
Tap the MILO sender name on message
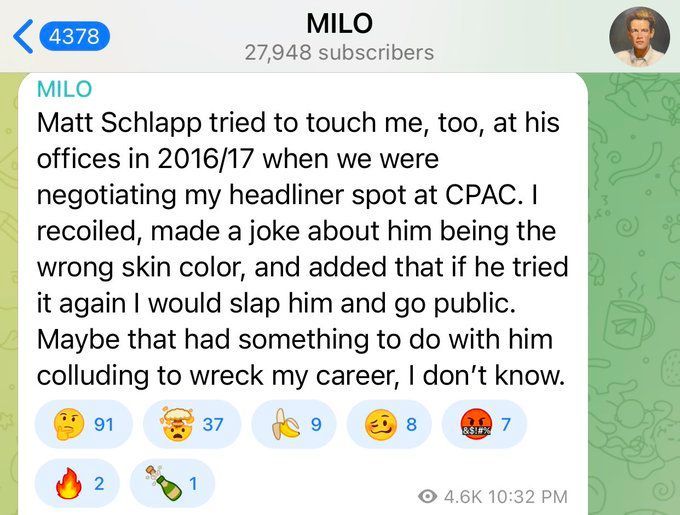click(65, 89)
